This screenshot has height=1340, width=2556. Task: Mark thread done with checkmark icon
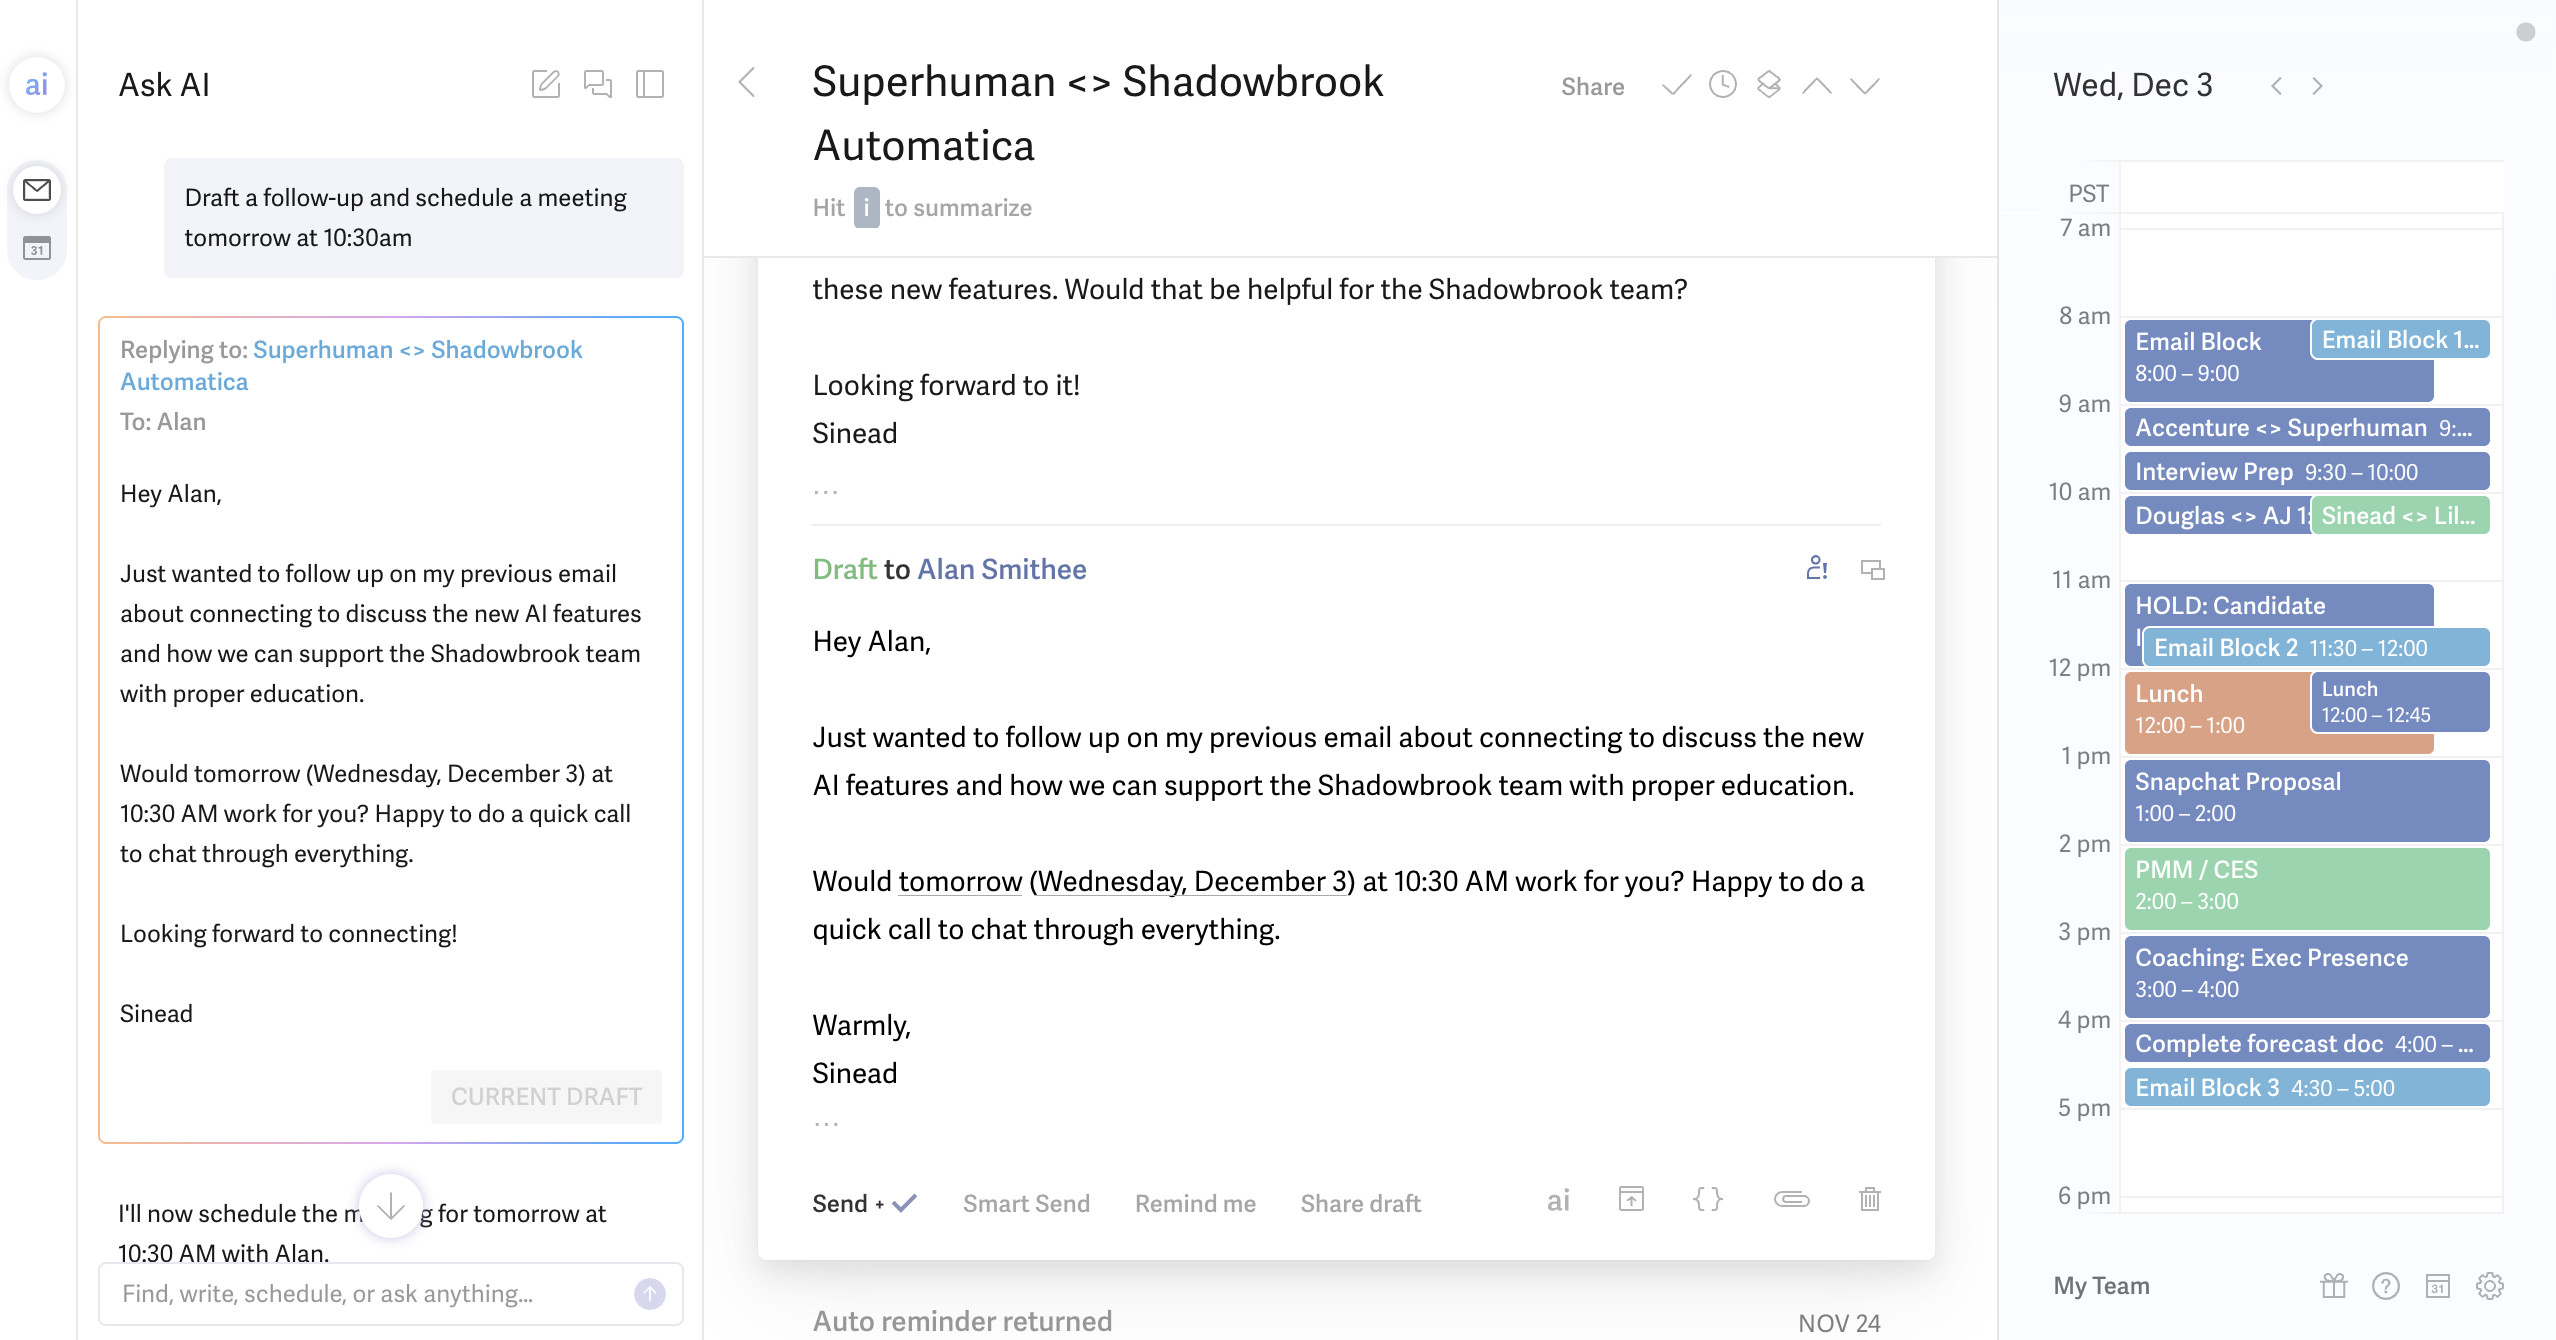[x=1676, y=86]
